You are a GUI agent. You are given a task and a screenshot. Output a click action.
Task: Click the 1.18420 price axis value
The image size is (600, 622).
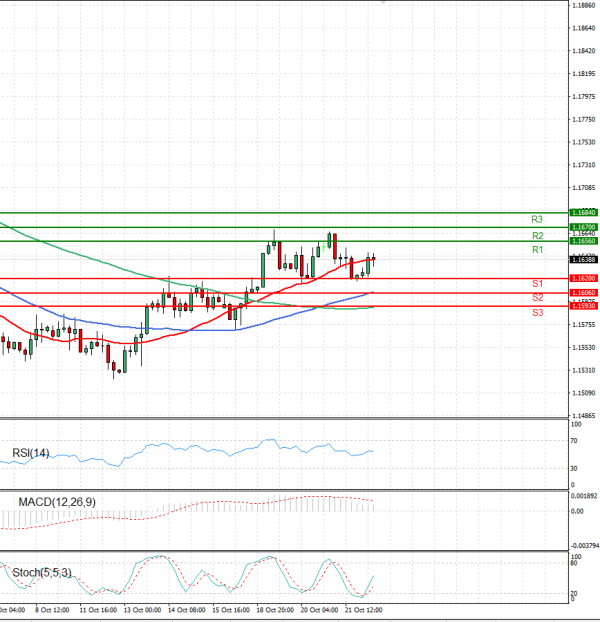tap(584, 51)
